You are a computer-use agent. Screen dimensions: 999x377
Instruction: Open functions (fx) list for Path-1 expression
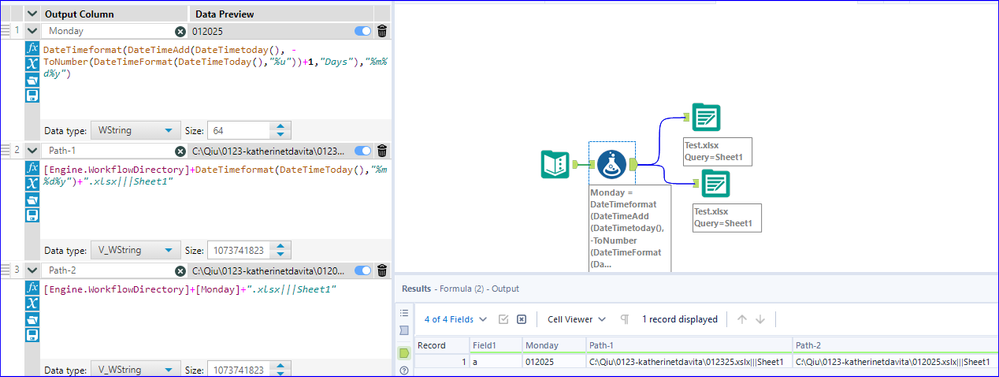pyautogui.click(x=32, y=168)
